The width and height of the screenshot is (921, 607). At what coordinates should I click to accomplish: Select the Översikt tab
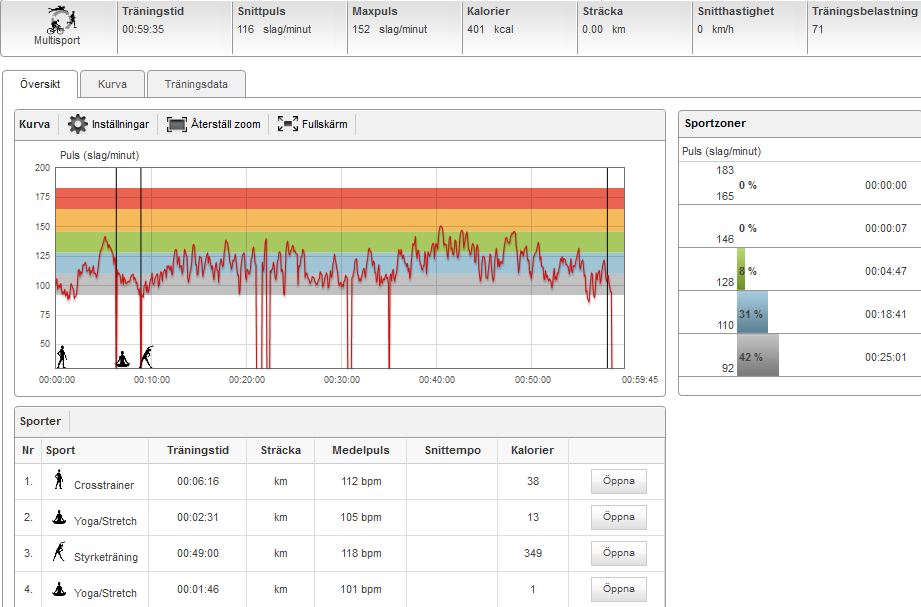pos(40,85)
